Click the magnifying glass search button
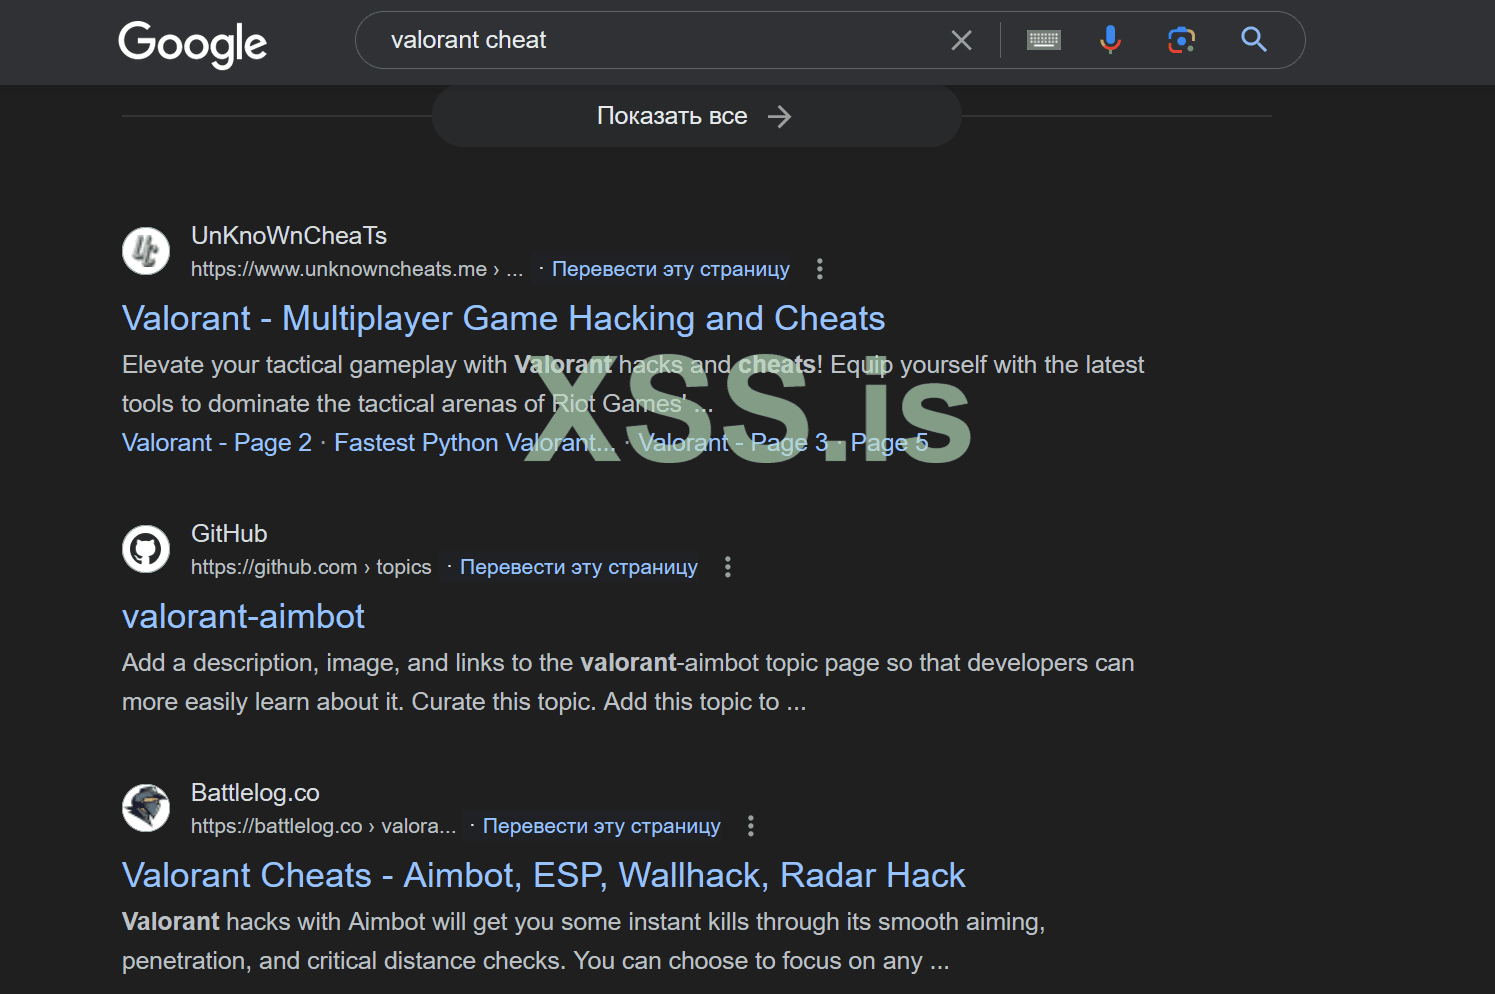The width and height of the screenshot is (1495, 994). pos(1254,40)
